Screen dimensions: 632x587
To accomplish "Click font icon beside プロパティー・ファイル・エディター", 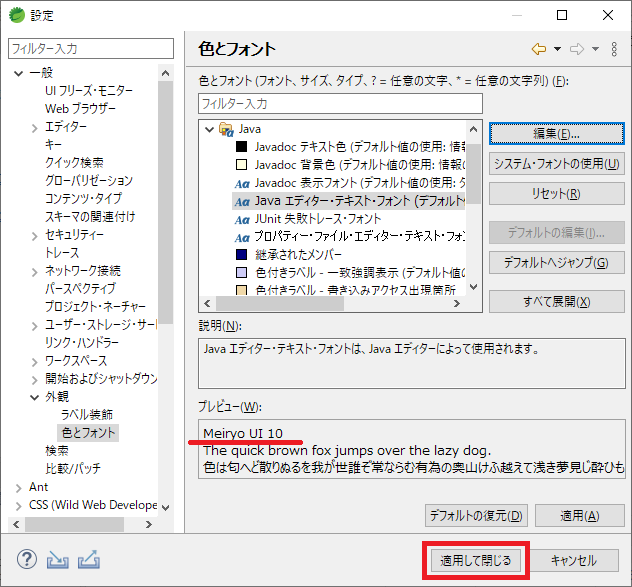I will 242,237.
